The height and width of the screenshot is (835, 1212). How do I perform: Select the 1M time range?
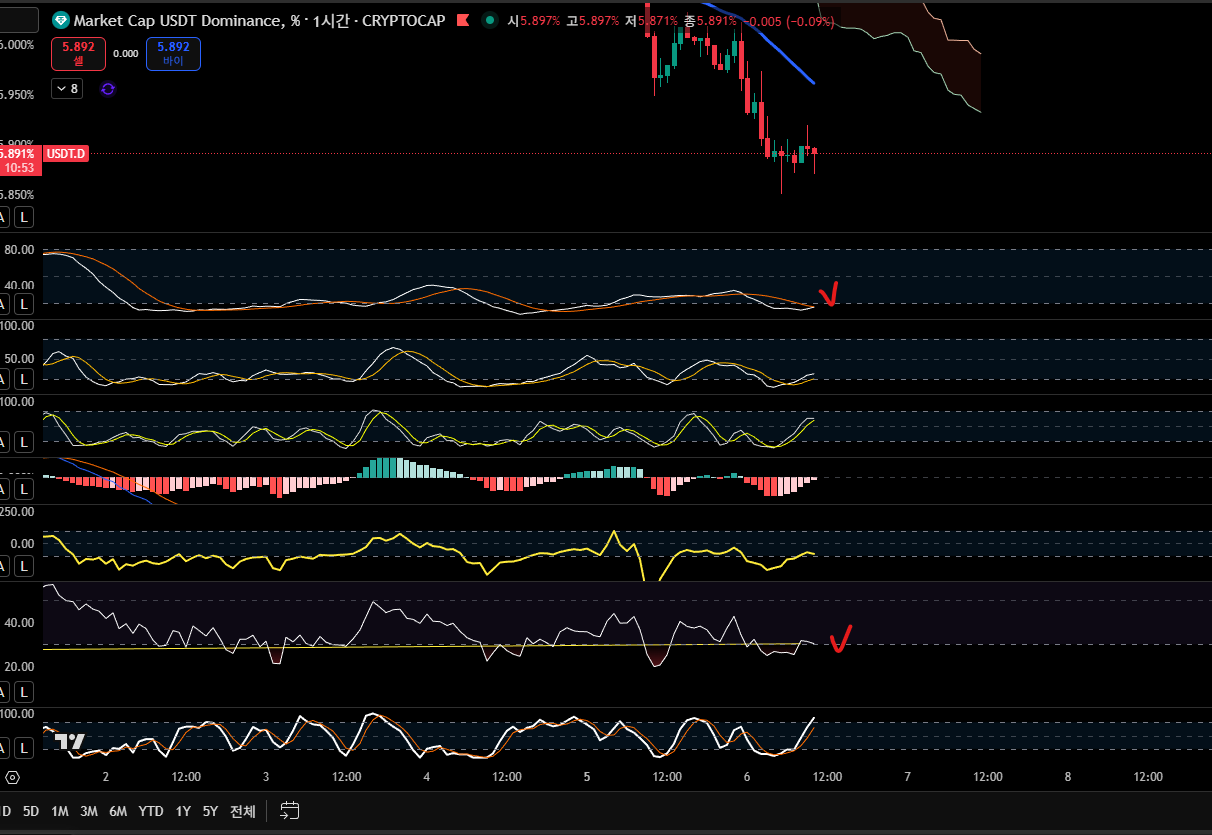[x=60, y=811]
